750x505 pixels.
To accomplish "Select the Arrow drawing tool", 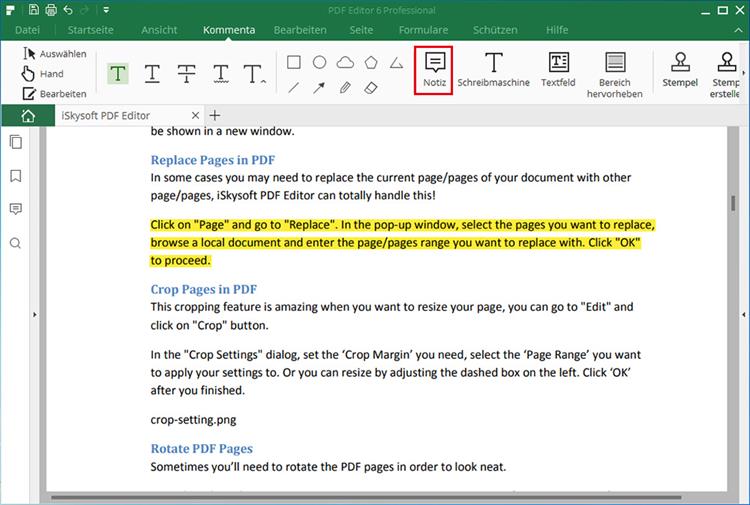I will (319, 88).
